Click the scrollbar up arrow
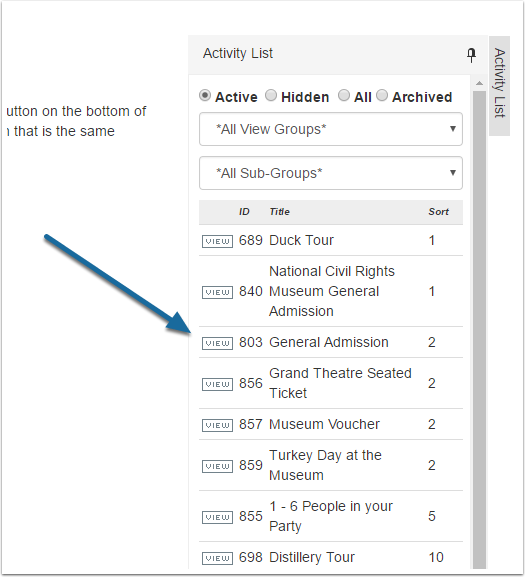Screen dimensions: 525x577 point(479,84)
